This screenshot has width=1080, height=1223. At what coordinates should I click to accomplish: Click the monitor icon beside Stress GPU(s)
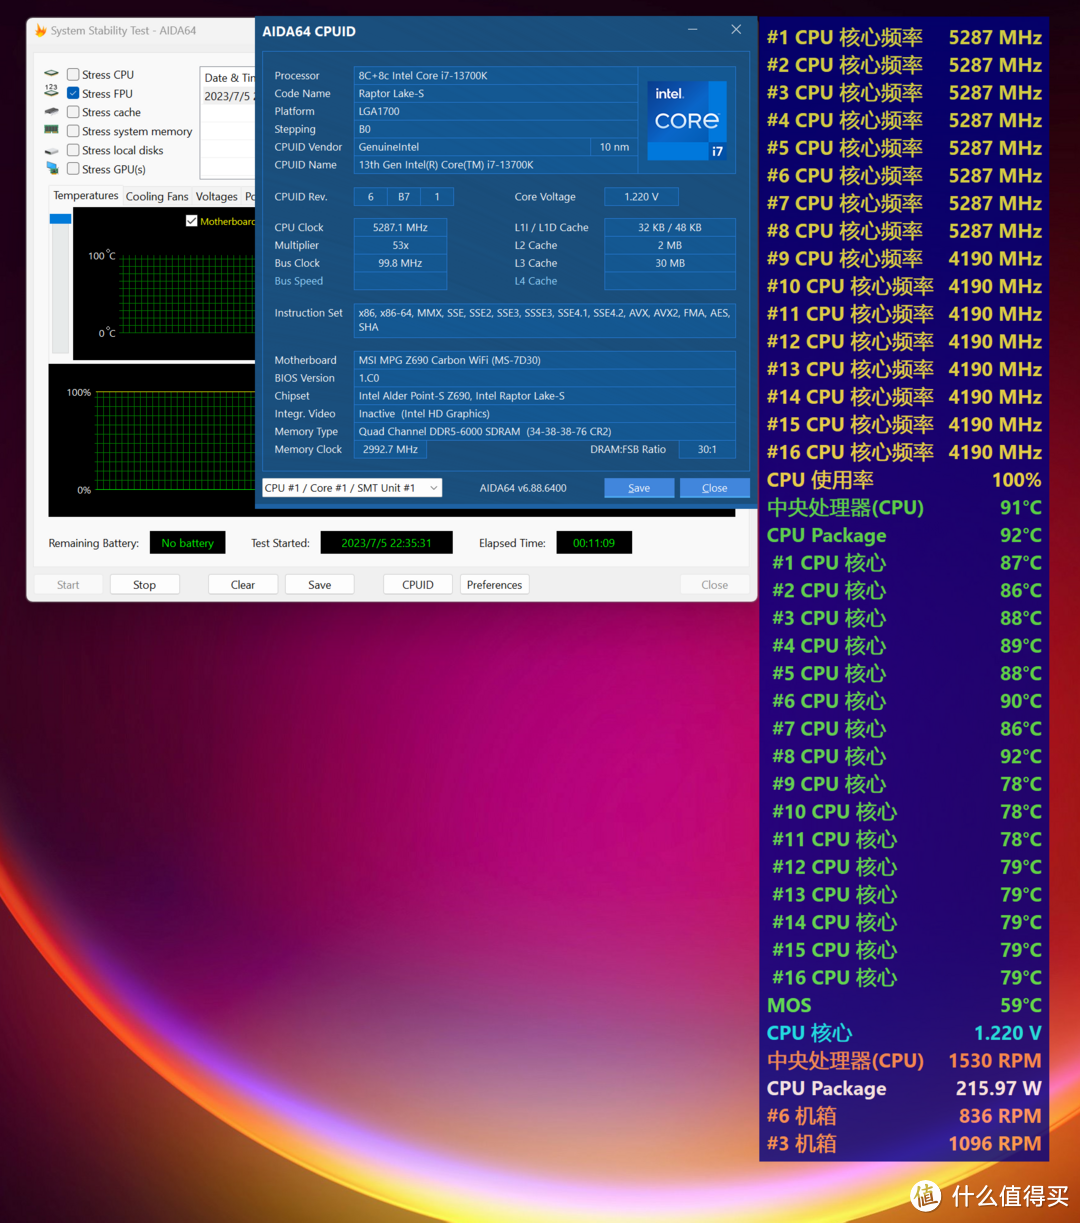(x=52, y=169)
